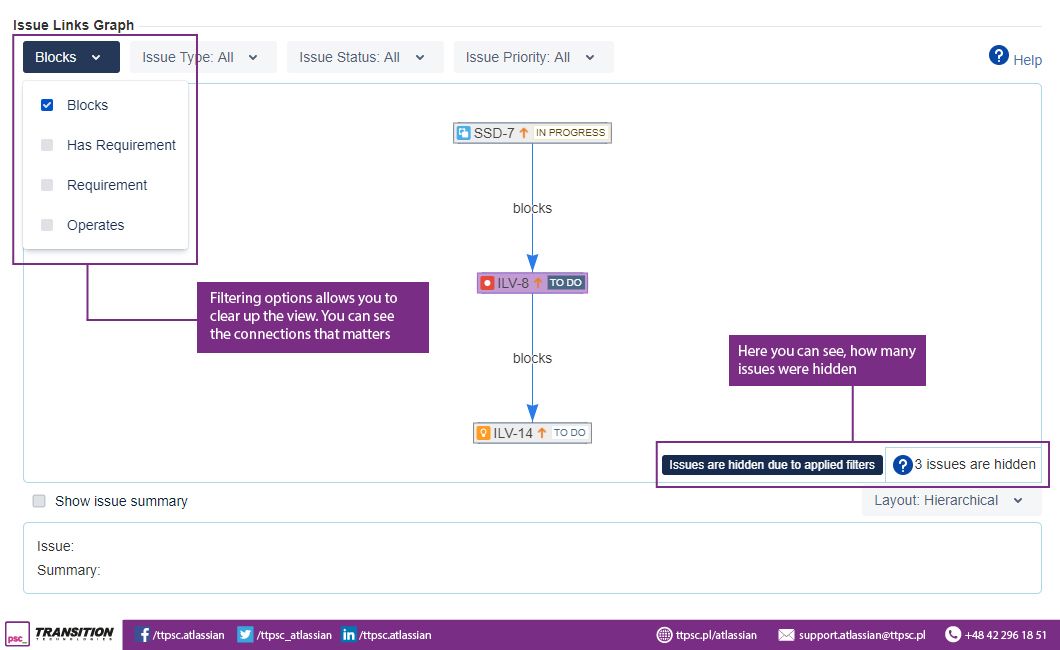
Task: Click the 3 issues are hidden text
Action: [975, 464]
